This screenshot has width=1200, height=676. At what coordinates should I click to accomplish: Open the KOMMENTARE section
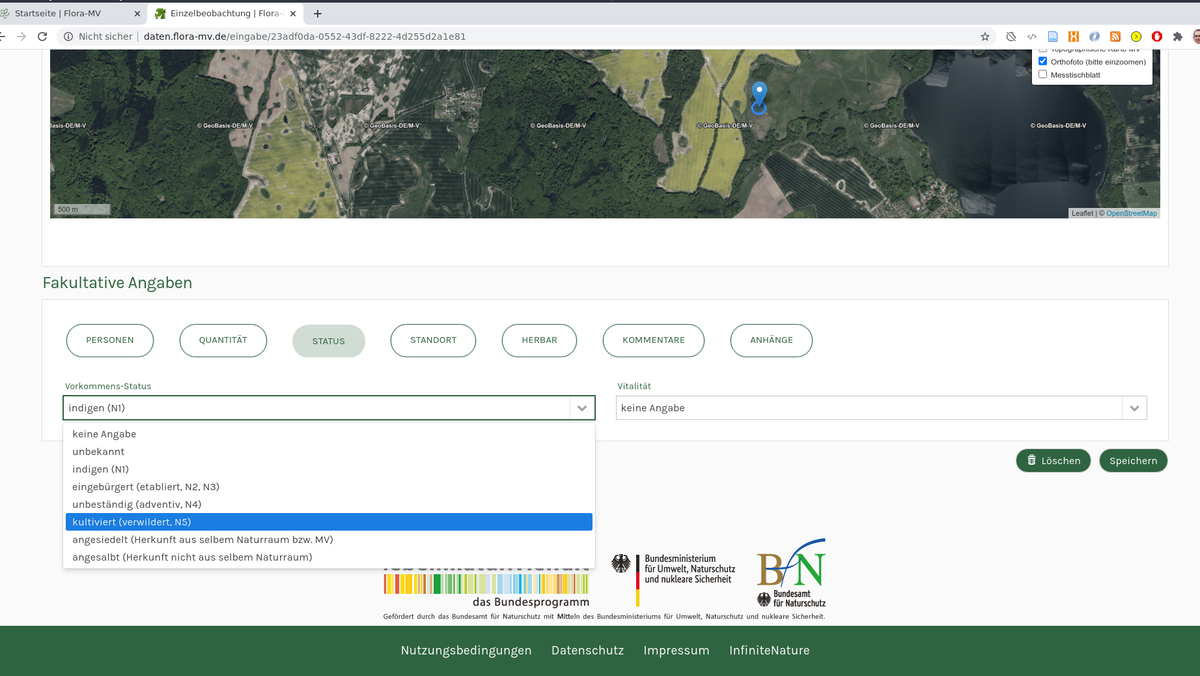[x=654, y=340]
